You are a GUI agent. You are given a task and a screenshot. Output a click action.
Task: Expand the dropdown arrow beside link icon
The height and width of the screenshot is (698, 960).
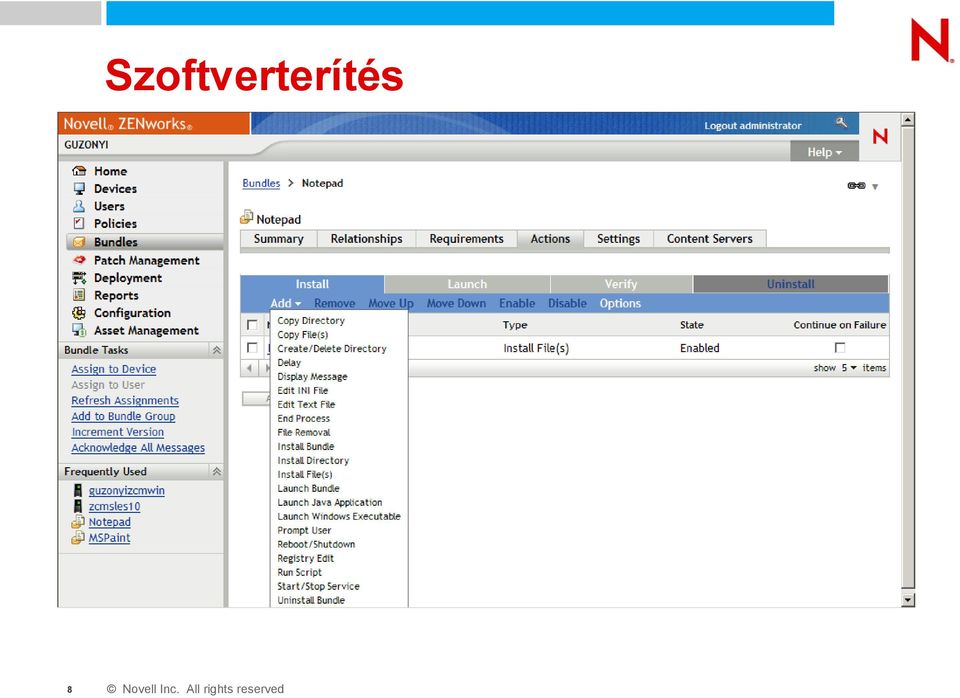pos(875,187)
